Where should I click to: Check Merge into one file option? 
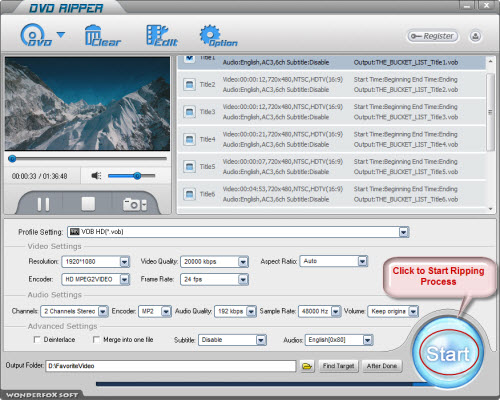click(96, 340)
